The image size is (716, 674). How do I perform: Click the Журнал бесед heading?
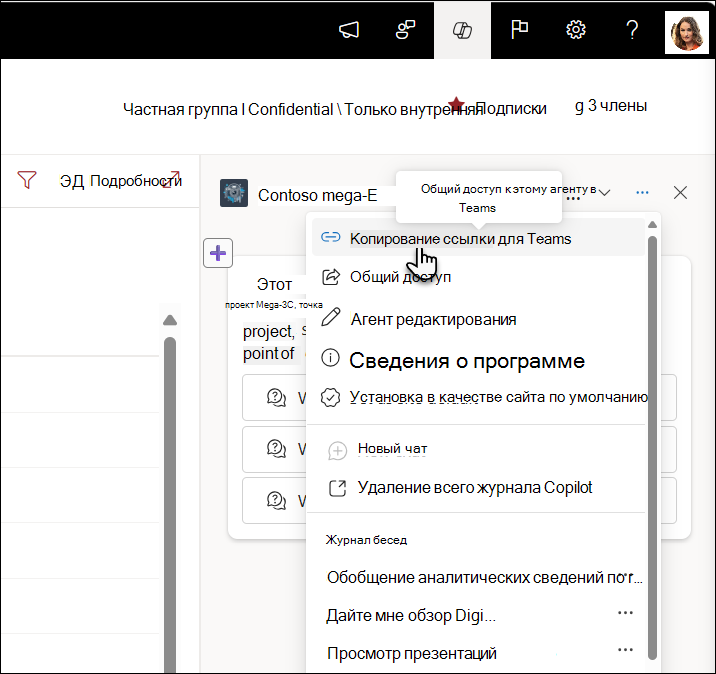coord(366,540)
